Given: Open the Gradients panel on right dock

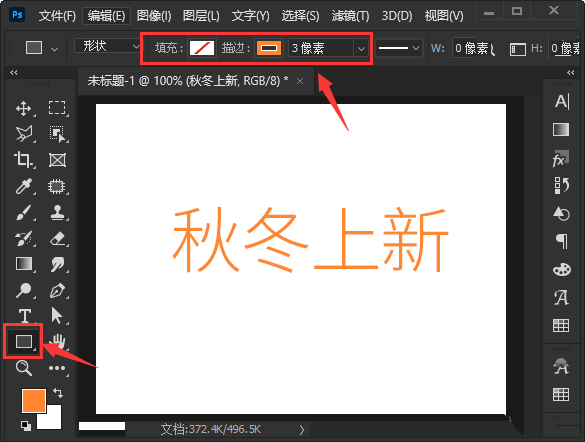Looking at the screenshot, I should (x=561, y=129).
